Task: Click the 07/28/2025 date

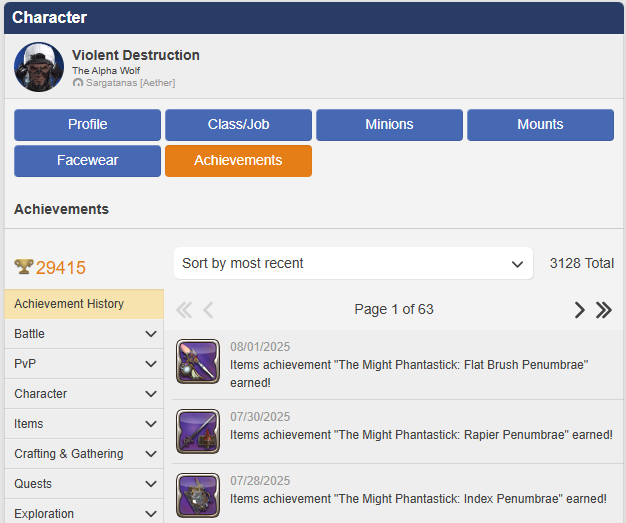Action: point(260,480)
